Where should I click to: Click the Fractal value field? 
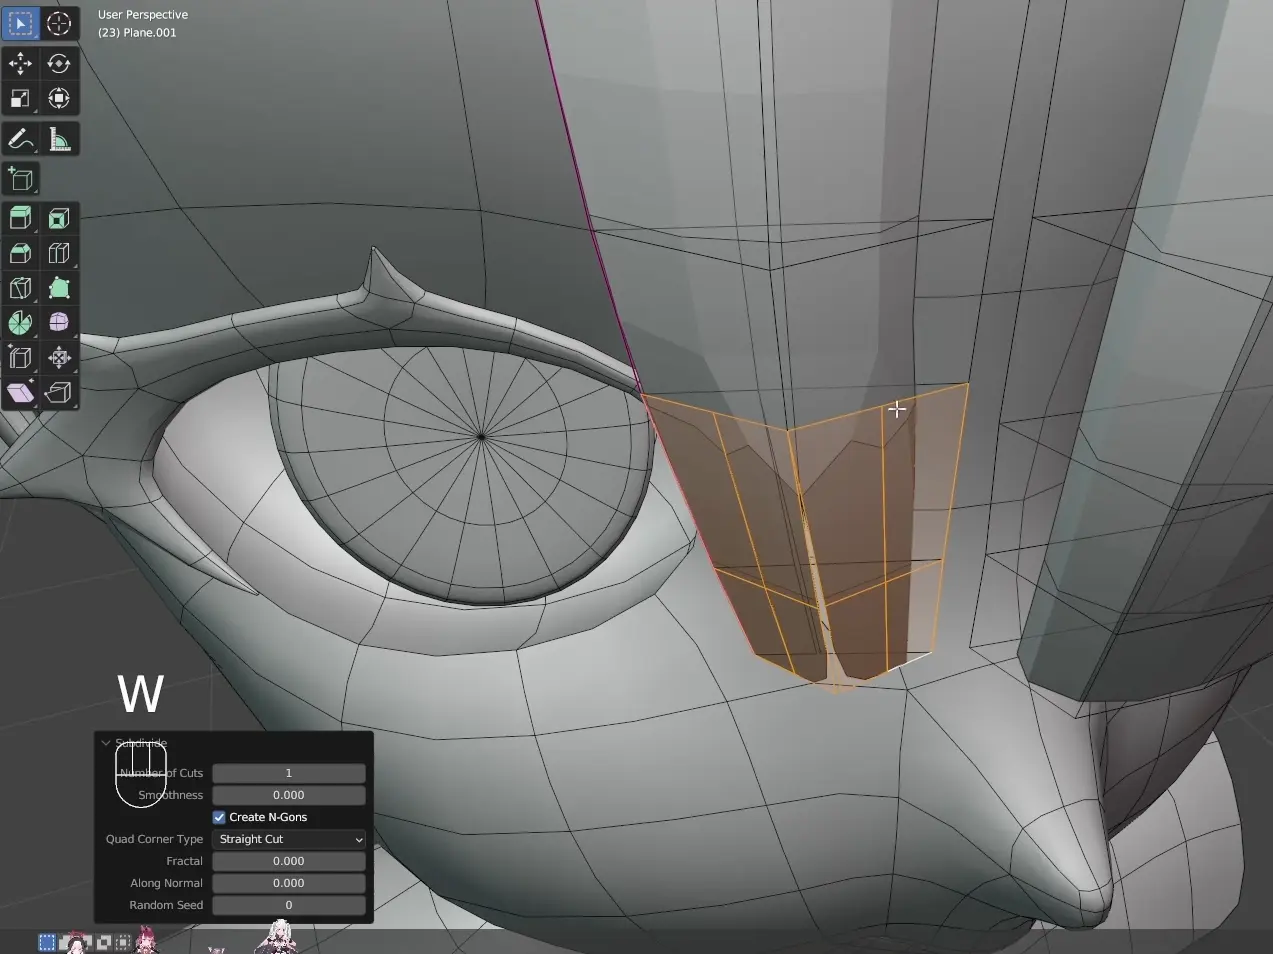tap(289, 861)
